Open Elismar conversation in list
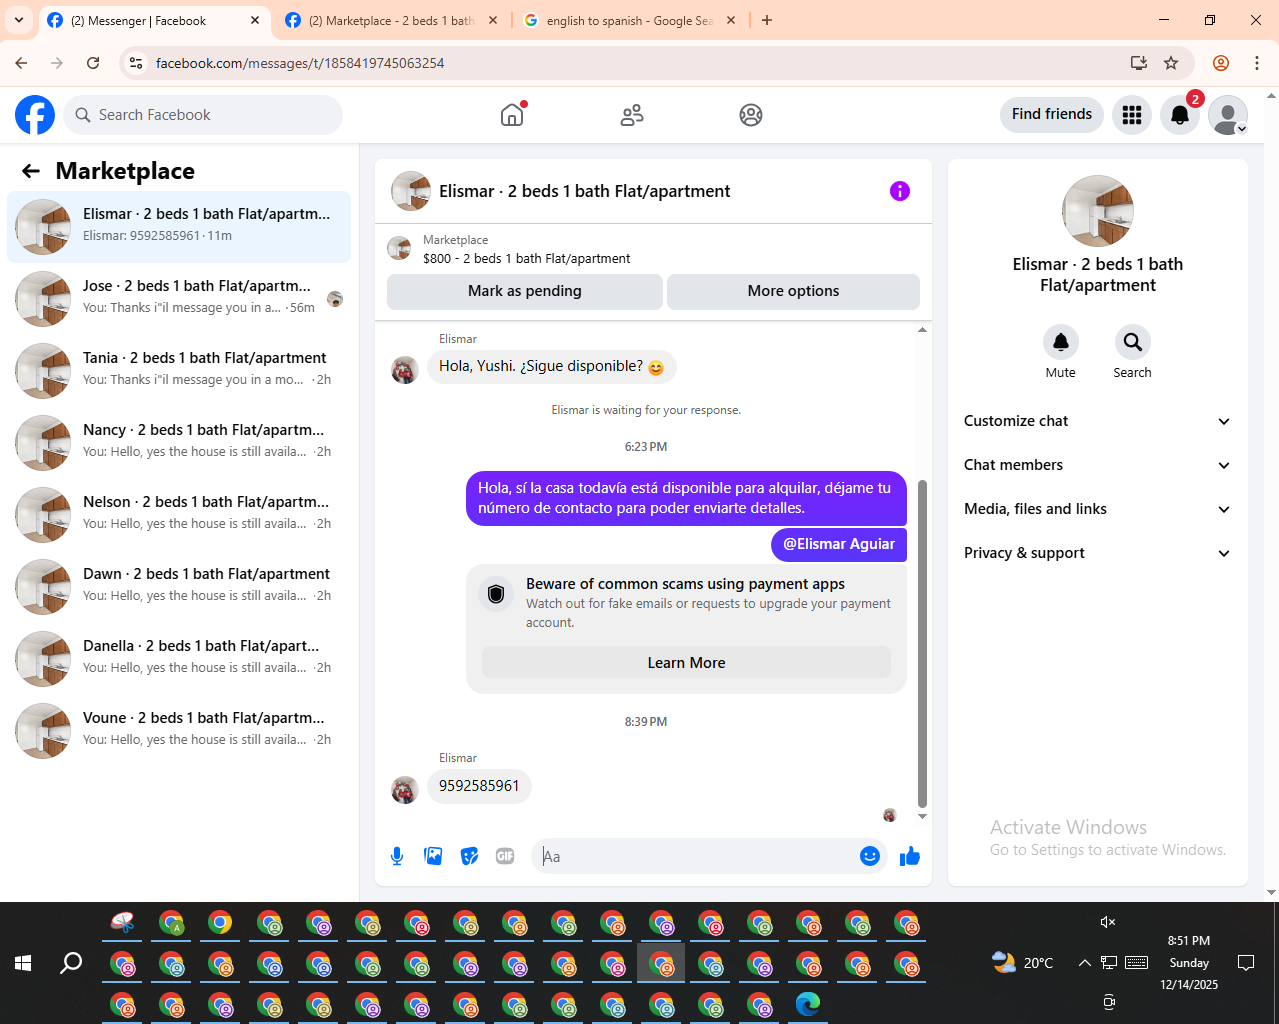This screenshot has height=1024, width=1279. click(179, 227)
